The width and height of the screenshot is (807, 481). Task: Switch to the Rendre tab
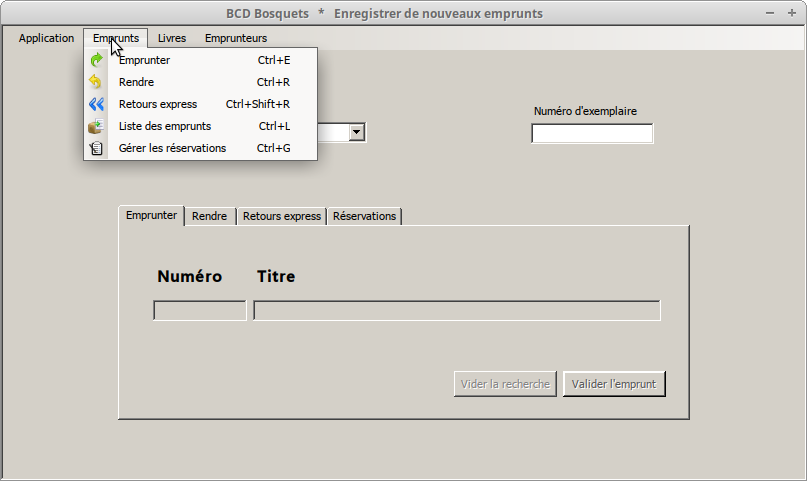(x=209, y=216)
